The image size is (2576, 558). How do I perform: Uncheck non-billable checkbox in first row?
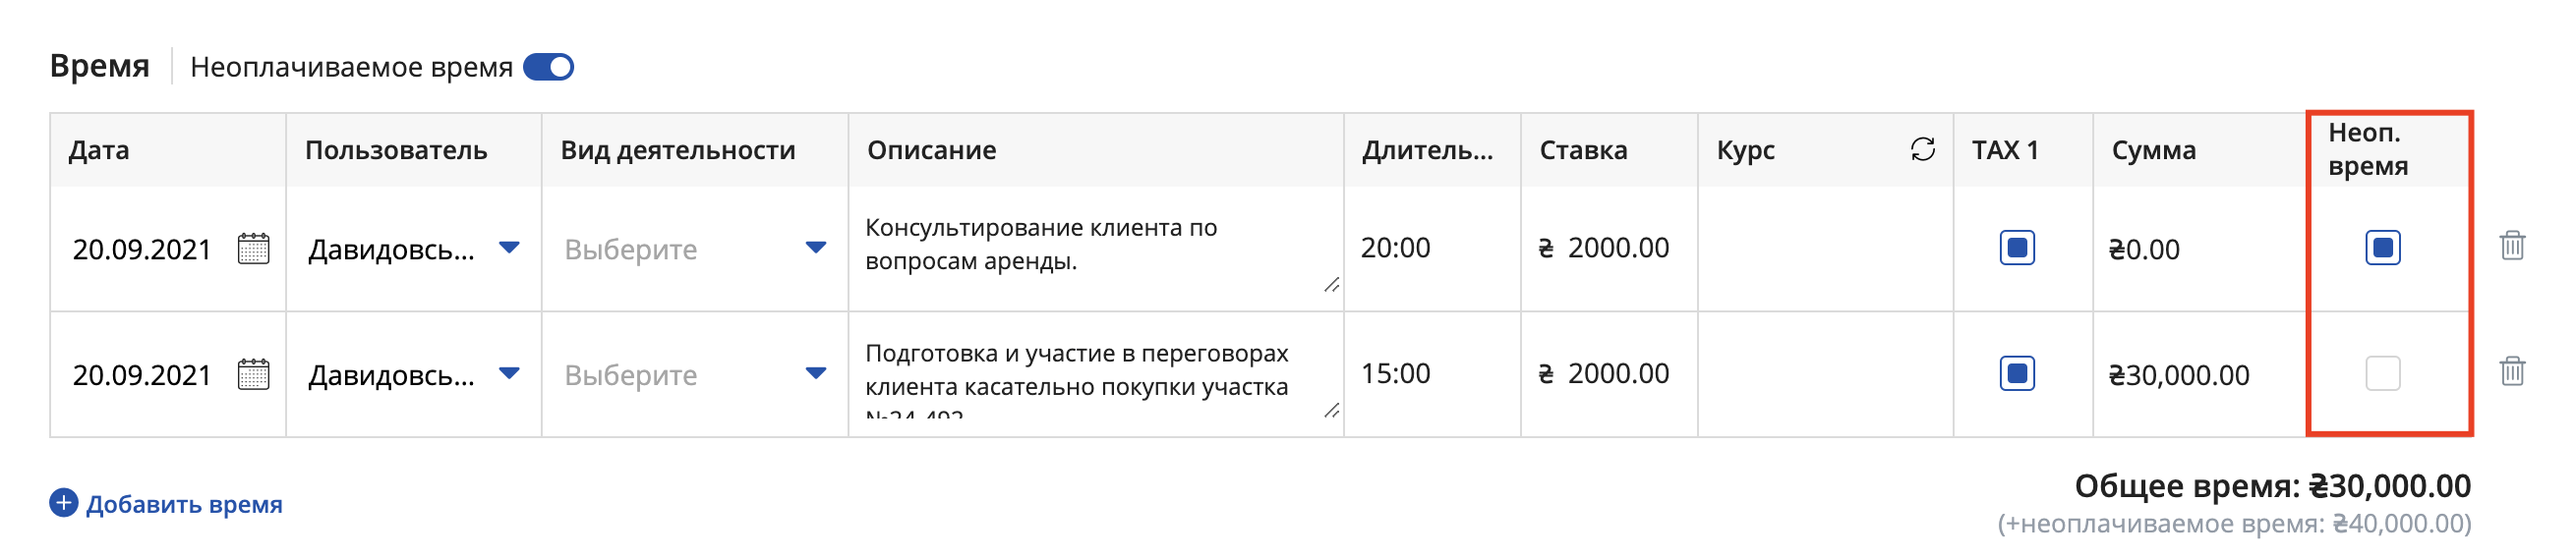tap(2383, 247)
